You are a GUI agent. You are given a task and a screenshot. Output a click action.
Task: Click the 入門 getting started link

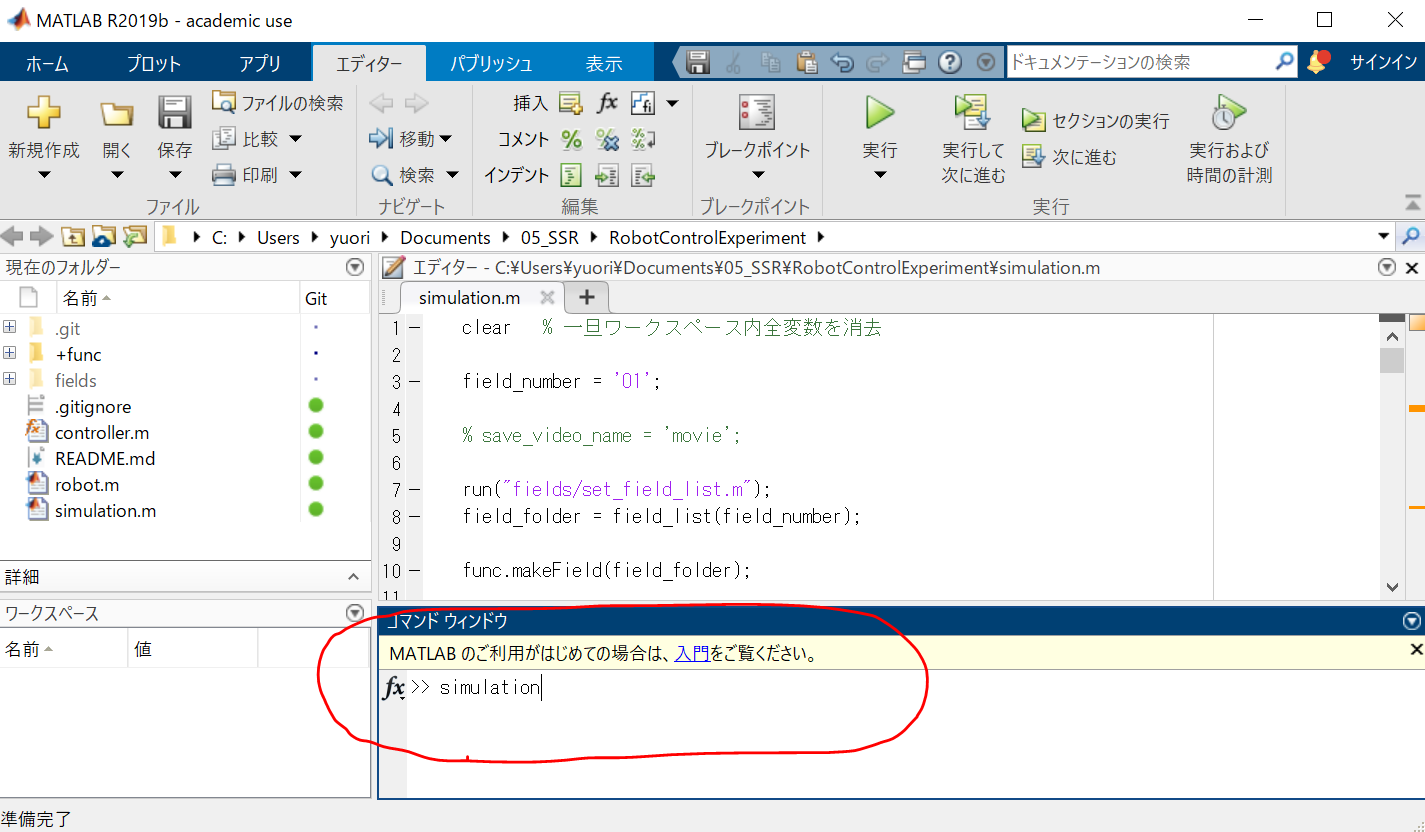coord(692,654)
